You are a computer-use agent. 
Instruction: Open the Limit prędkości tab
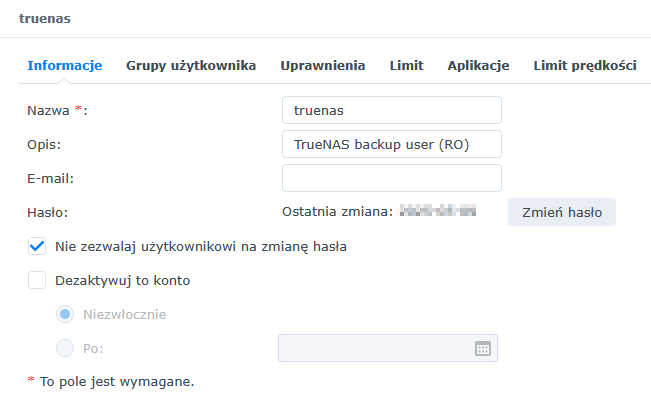pyautogui.click(x=585, y=66)
